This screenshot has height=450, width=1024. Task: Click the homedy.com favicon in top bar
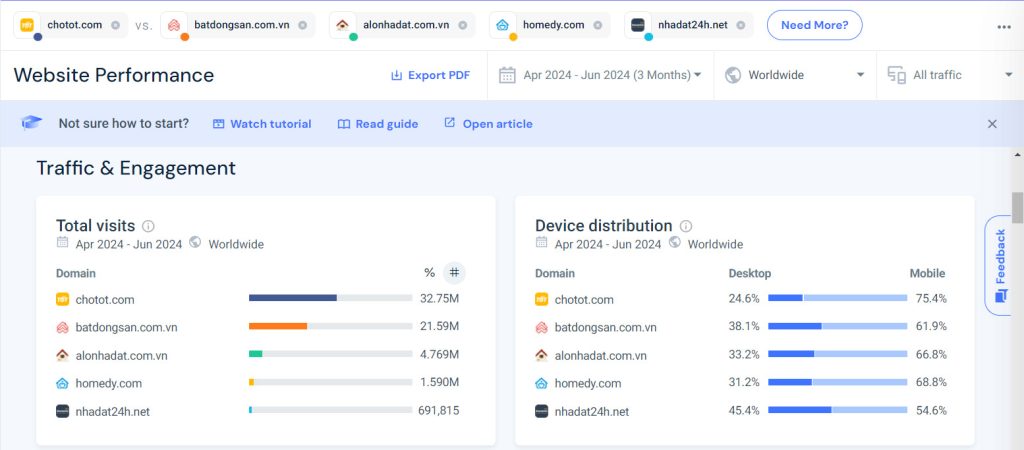tap(504, 25)
